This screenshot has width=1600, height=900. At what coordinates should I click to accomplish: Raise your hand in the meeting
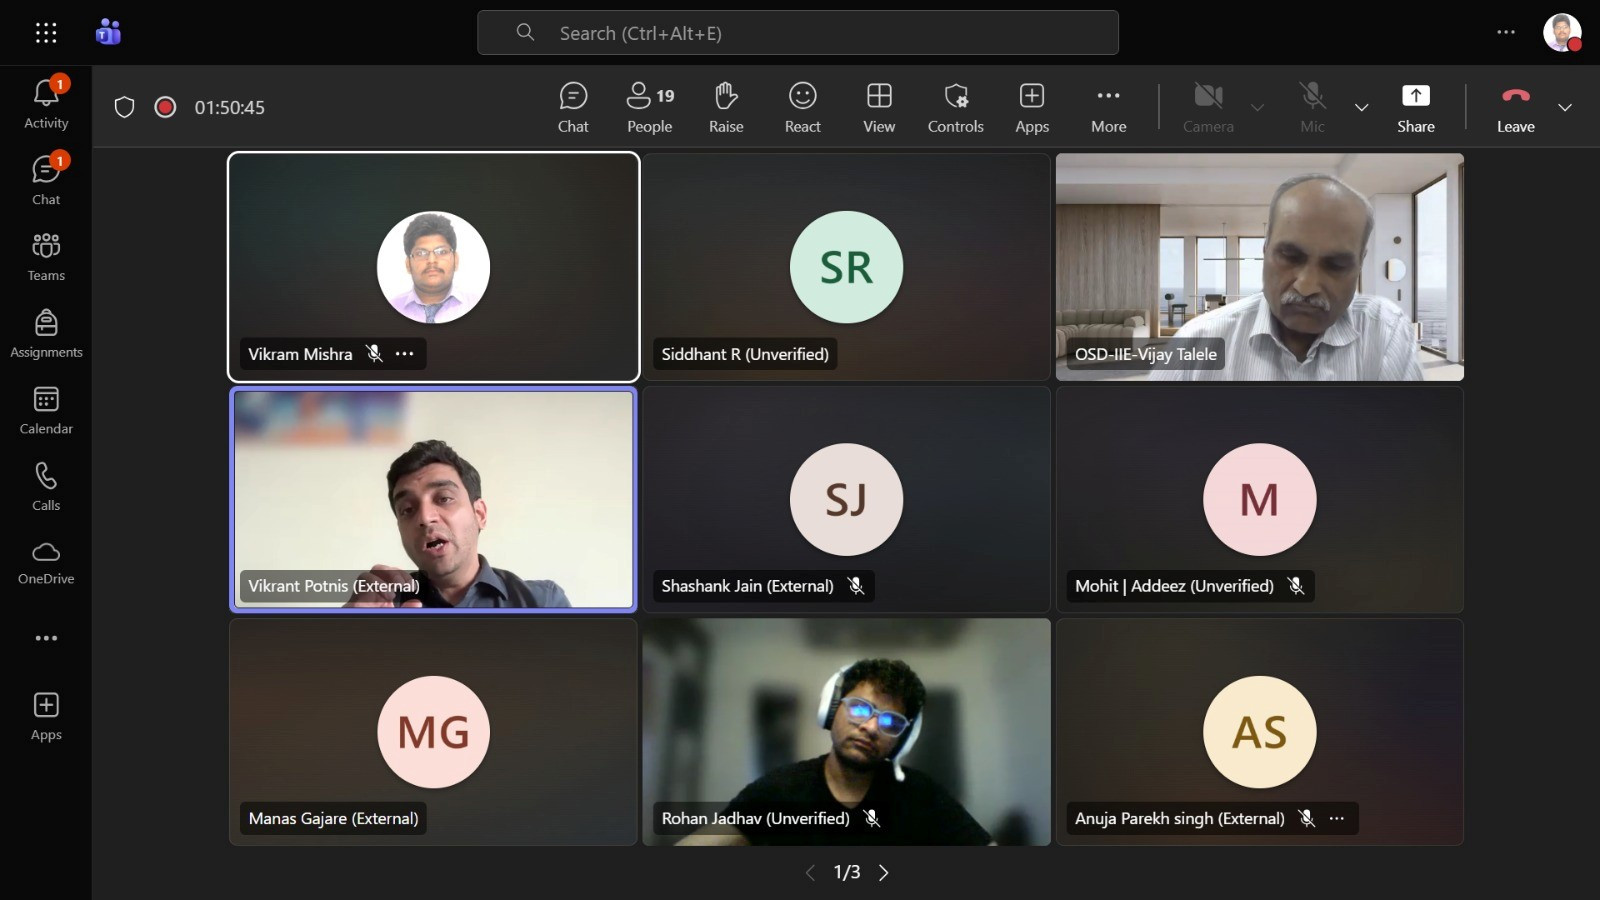click(726, 107)
